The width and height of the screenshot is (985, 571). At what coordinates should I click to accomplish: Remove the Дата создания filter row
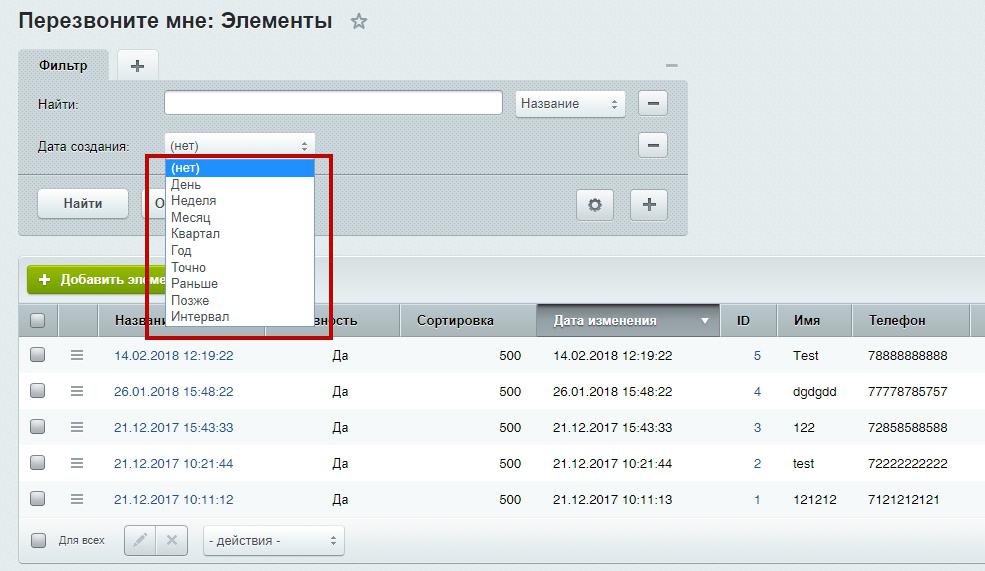pyautogui.click(x=653, y=145)
